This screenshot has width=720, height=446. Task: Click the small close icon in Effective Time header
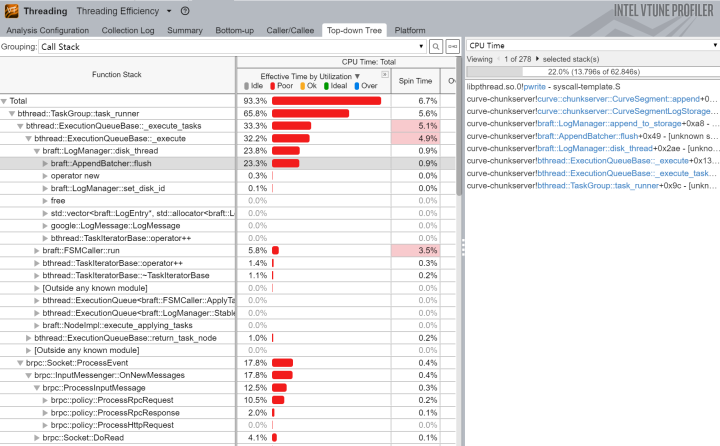(385, 74)
